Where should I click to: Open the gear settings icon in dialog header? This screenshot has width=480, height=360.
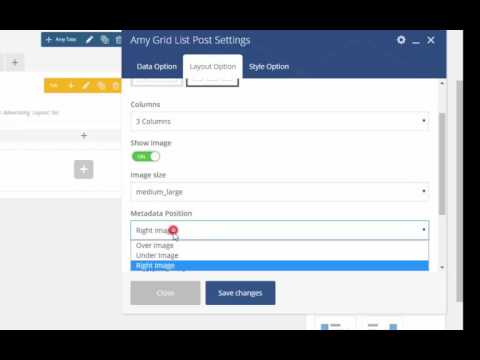[x=401, y=40]
